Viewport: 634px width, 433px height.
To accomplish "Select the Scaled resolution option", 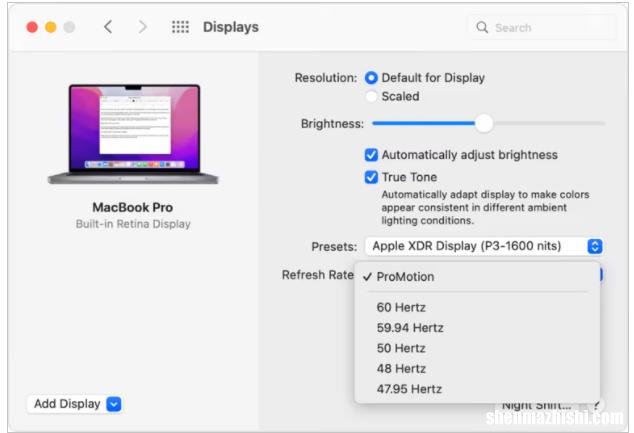I will [x=371, y=97].
